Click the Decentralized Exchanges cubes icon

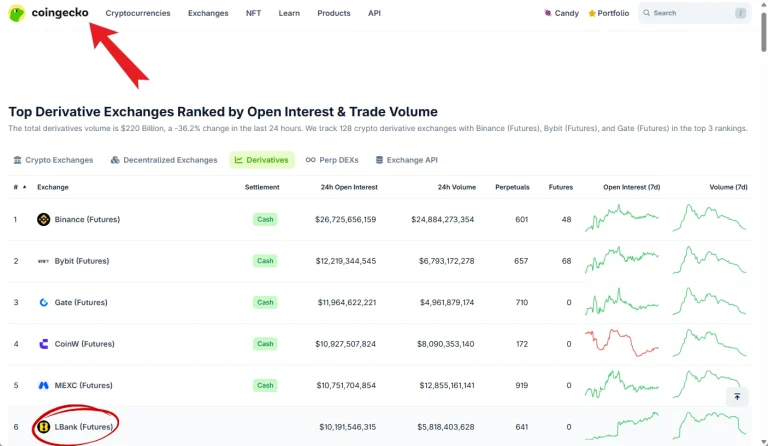(115, 160)
